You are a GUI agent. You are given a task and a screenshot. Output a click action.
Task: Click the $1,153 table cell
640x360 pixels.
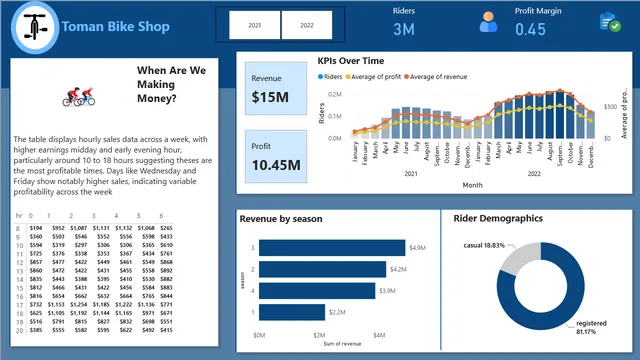(x=56, y=304)
